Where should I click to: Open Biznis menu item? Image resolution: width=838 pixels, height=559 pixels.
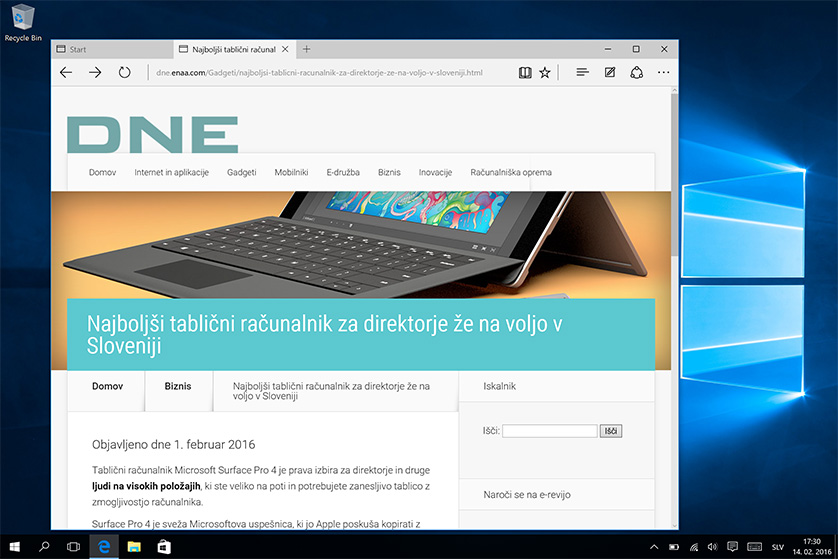pos(389,172)
